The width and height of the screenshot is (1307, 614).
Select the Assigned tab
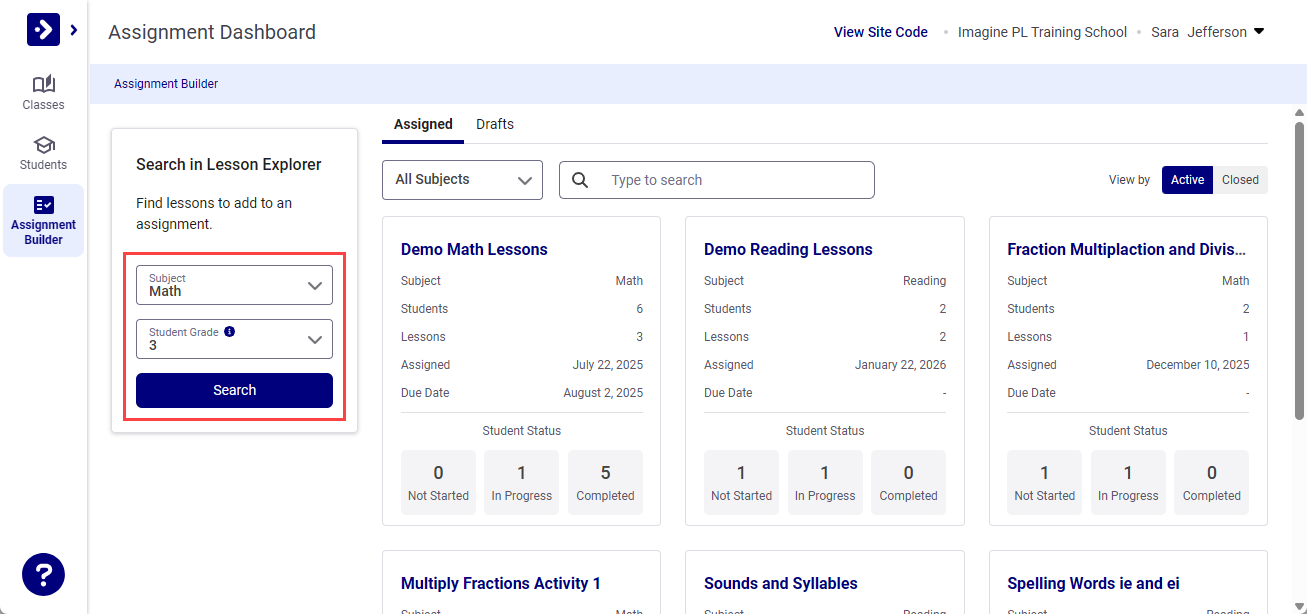click(423, 124)
